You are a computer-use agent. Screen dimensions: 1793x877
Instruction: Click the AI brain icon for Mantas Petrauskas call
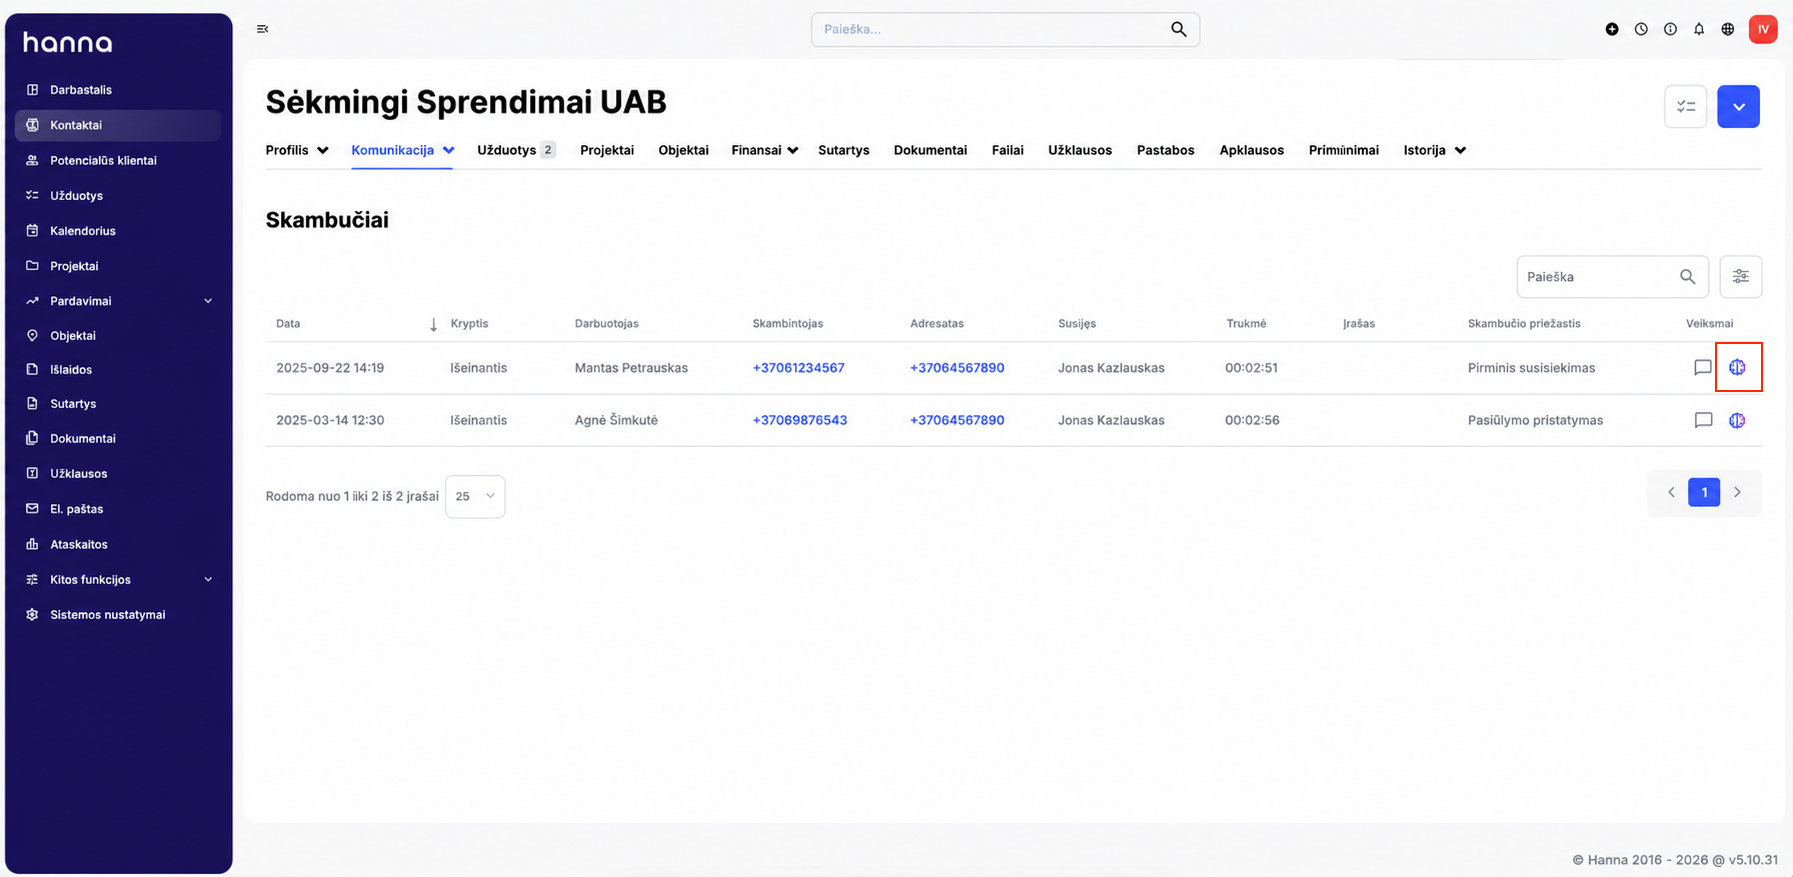[1737, 368]
